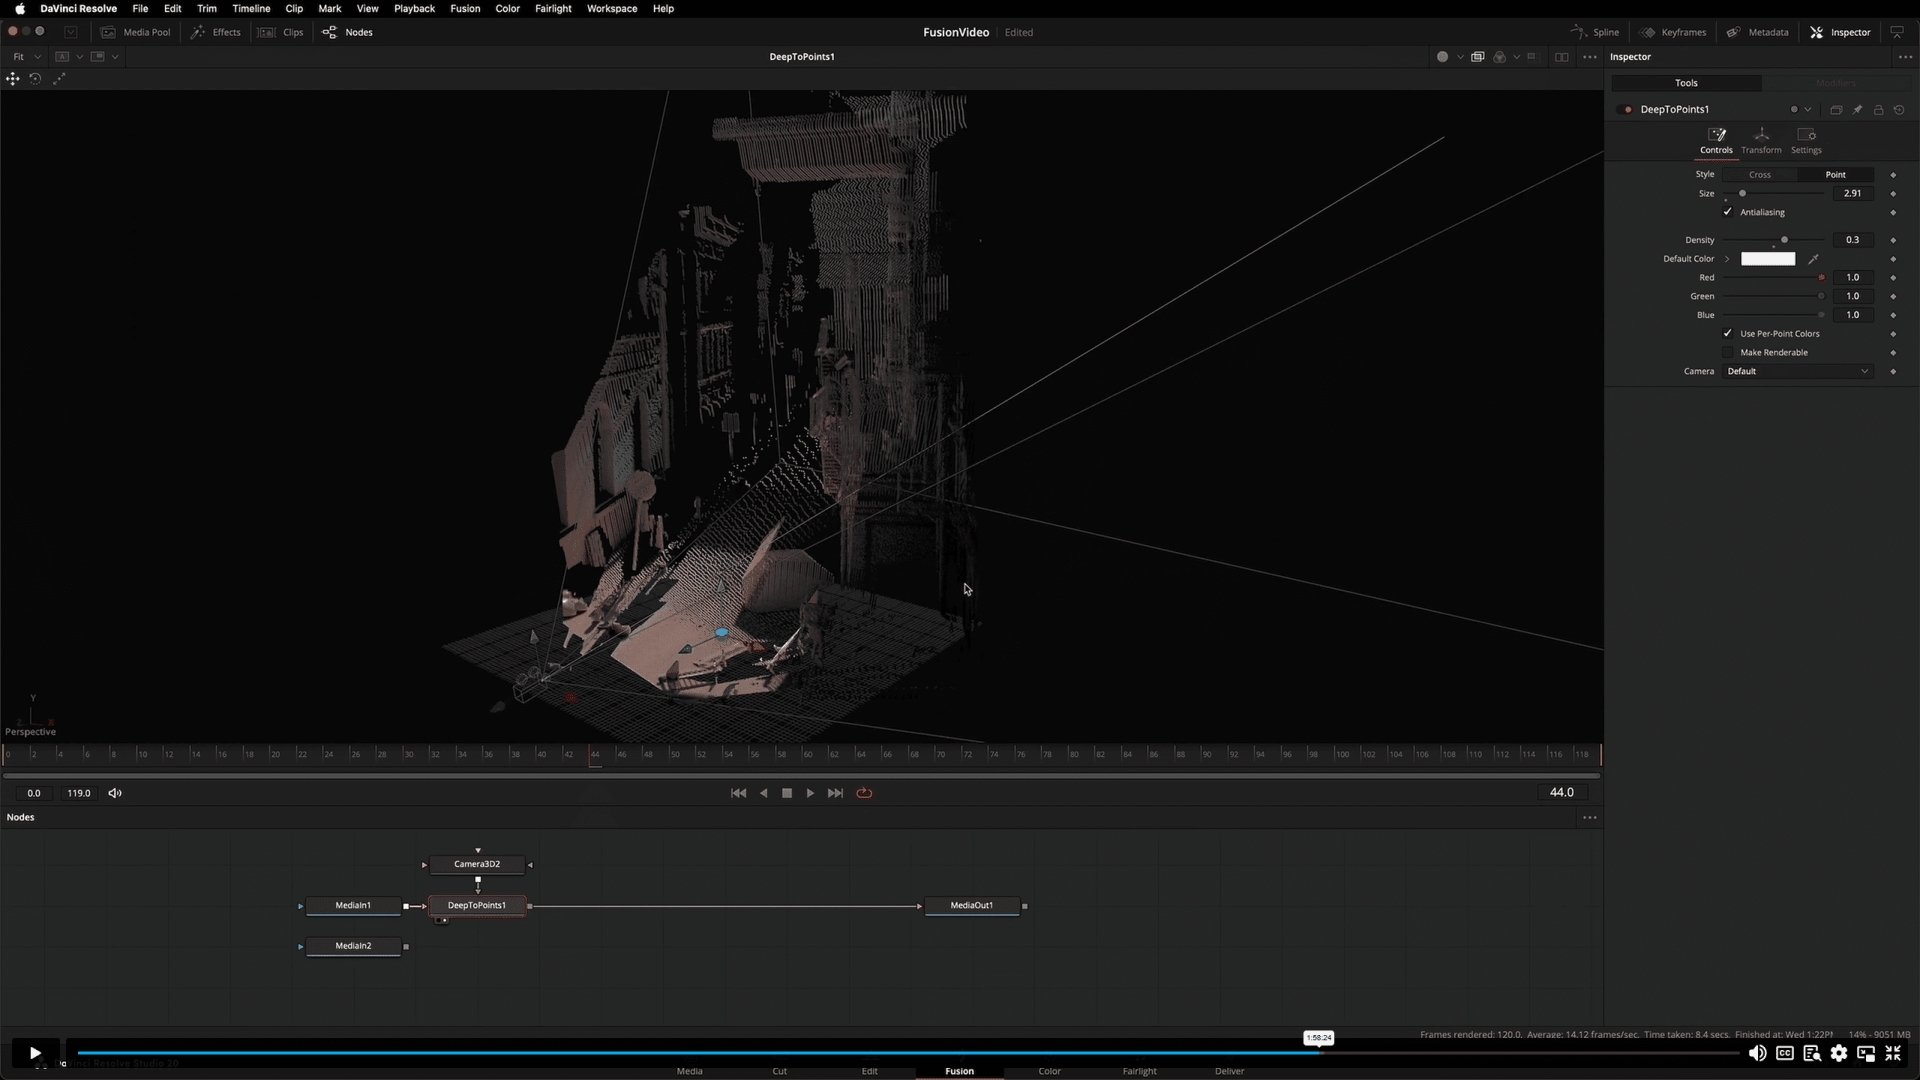The height and width of the screenshot is (1080, 1920).
Task: Toggle the lock icon on DeepToPoints1 node
Action: click(x=1879, y=109)
